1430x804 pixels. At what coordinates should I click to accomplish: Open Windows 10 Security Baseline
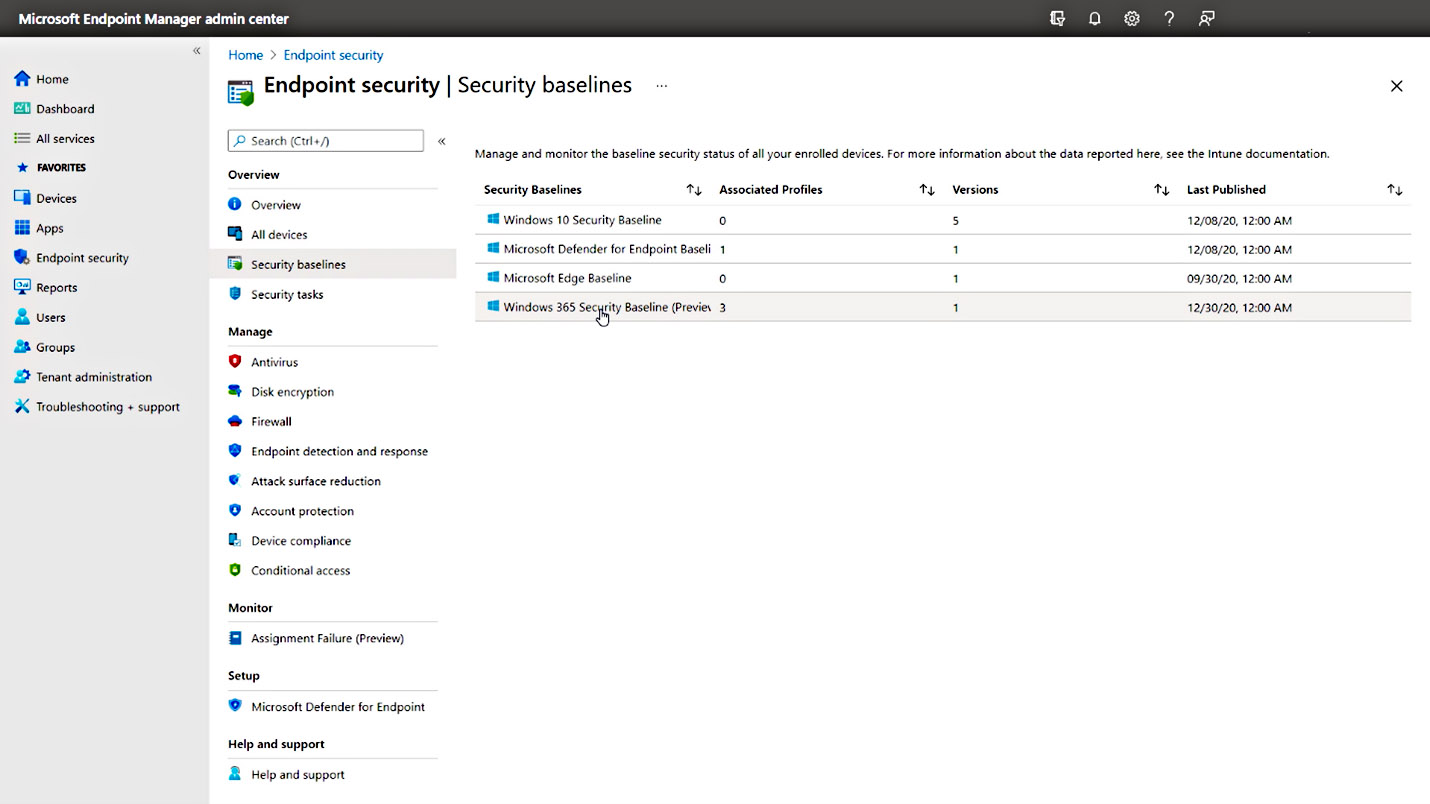582,220
